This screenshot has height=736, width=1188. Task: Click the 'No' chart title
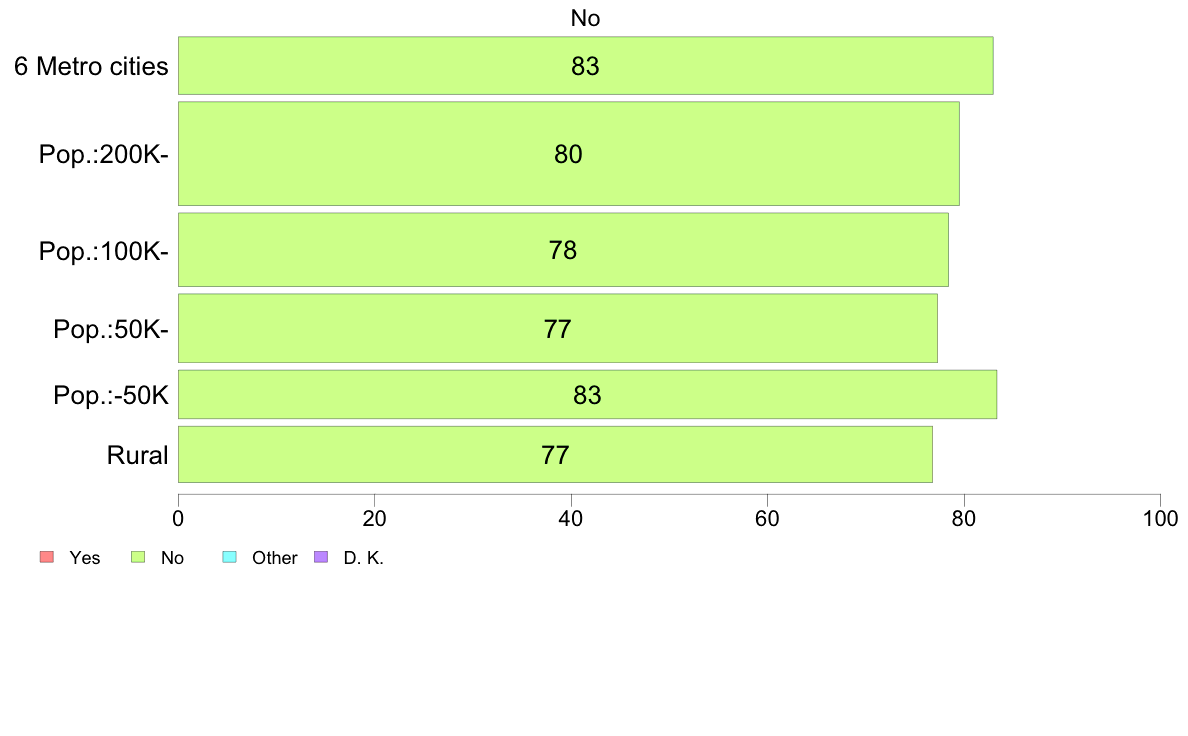click(x=586, y=18)
